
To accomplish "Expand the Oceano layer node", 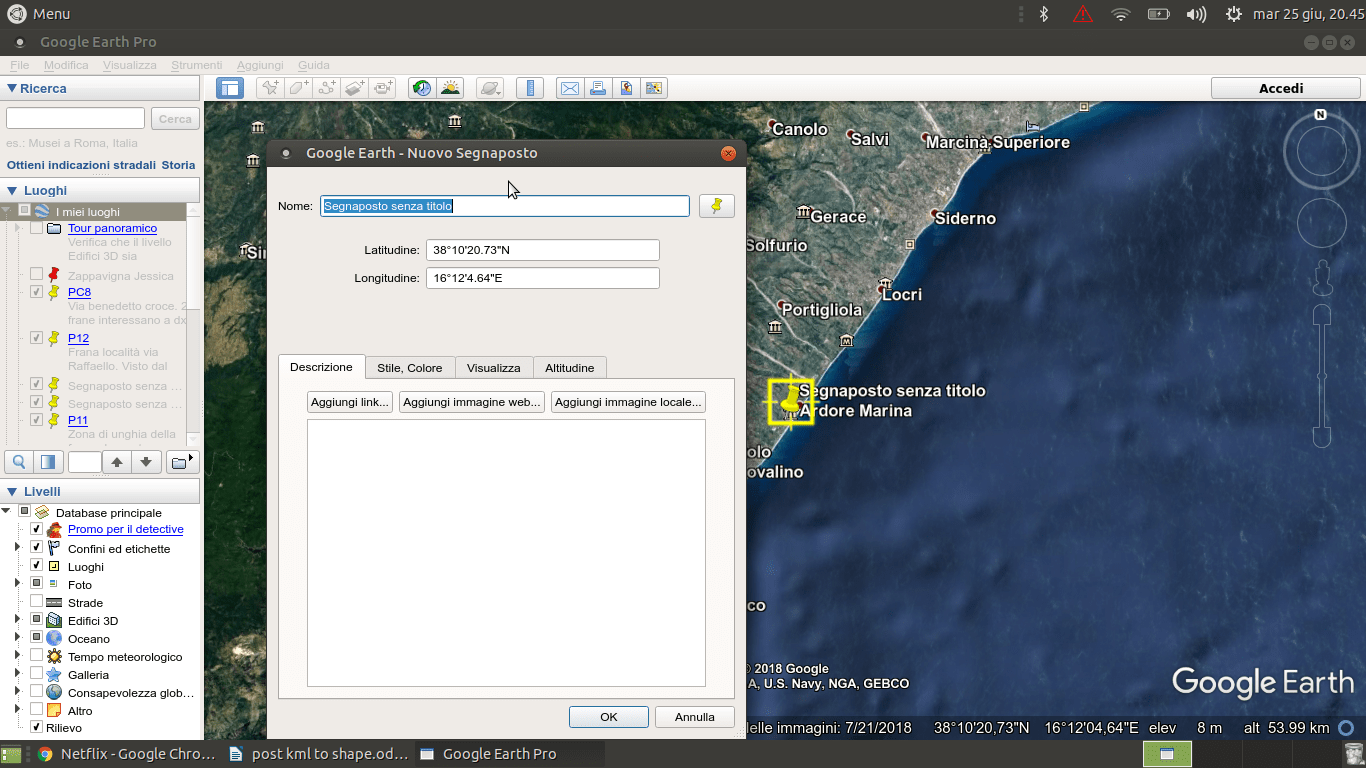I will [17, 637].
